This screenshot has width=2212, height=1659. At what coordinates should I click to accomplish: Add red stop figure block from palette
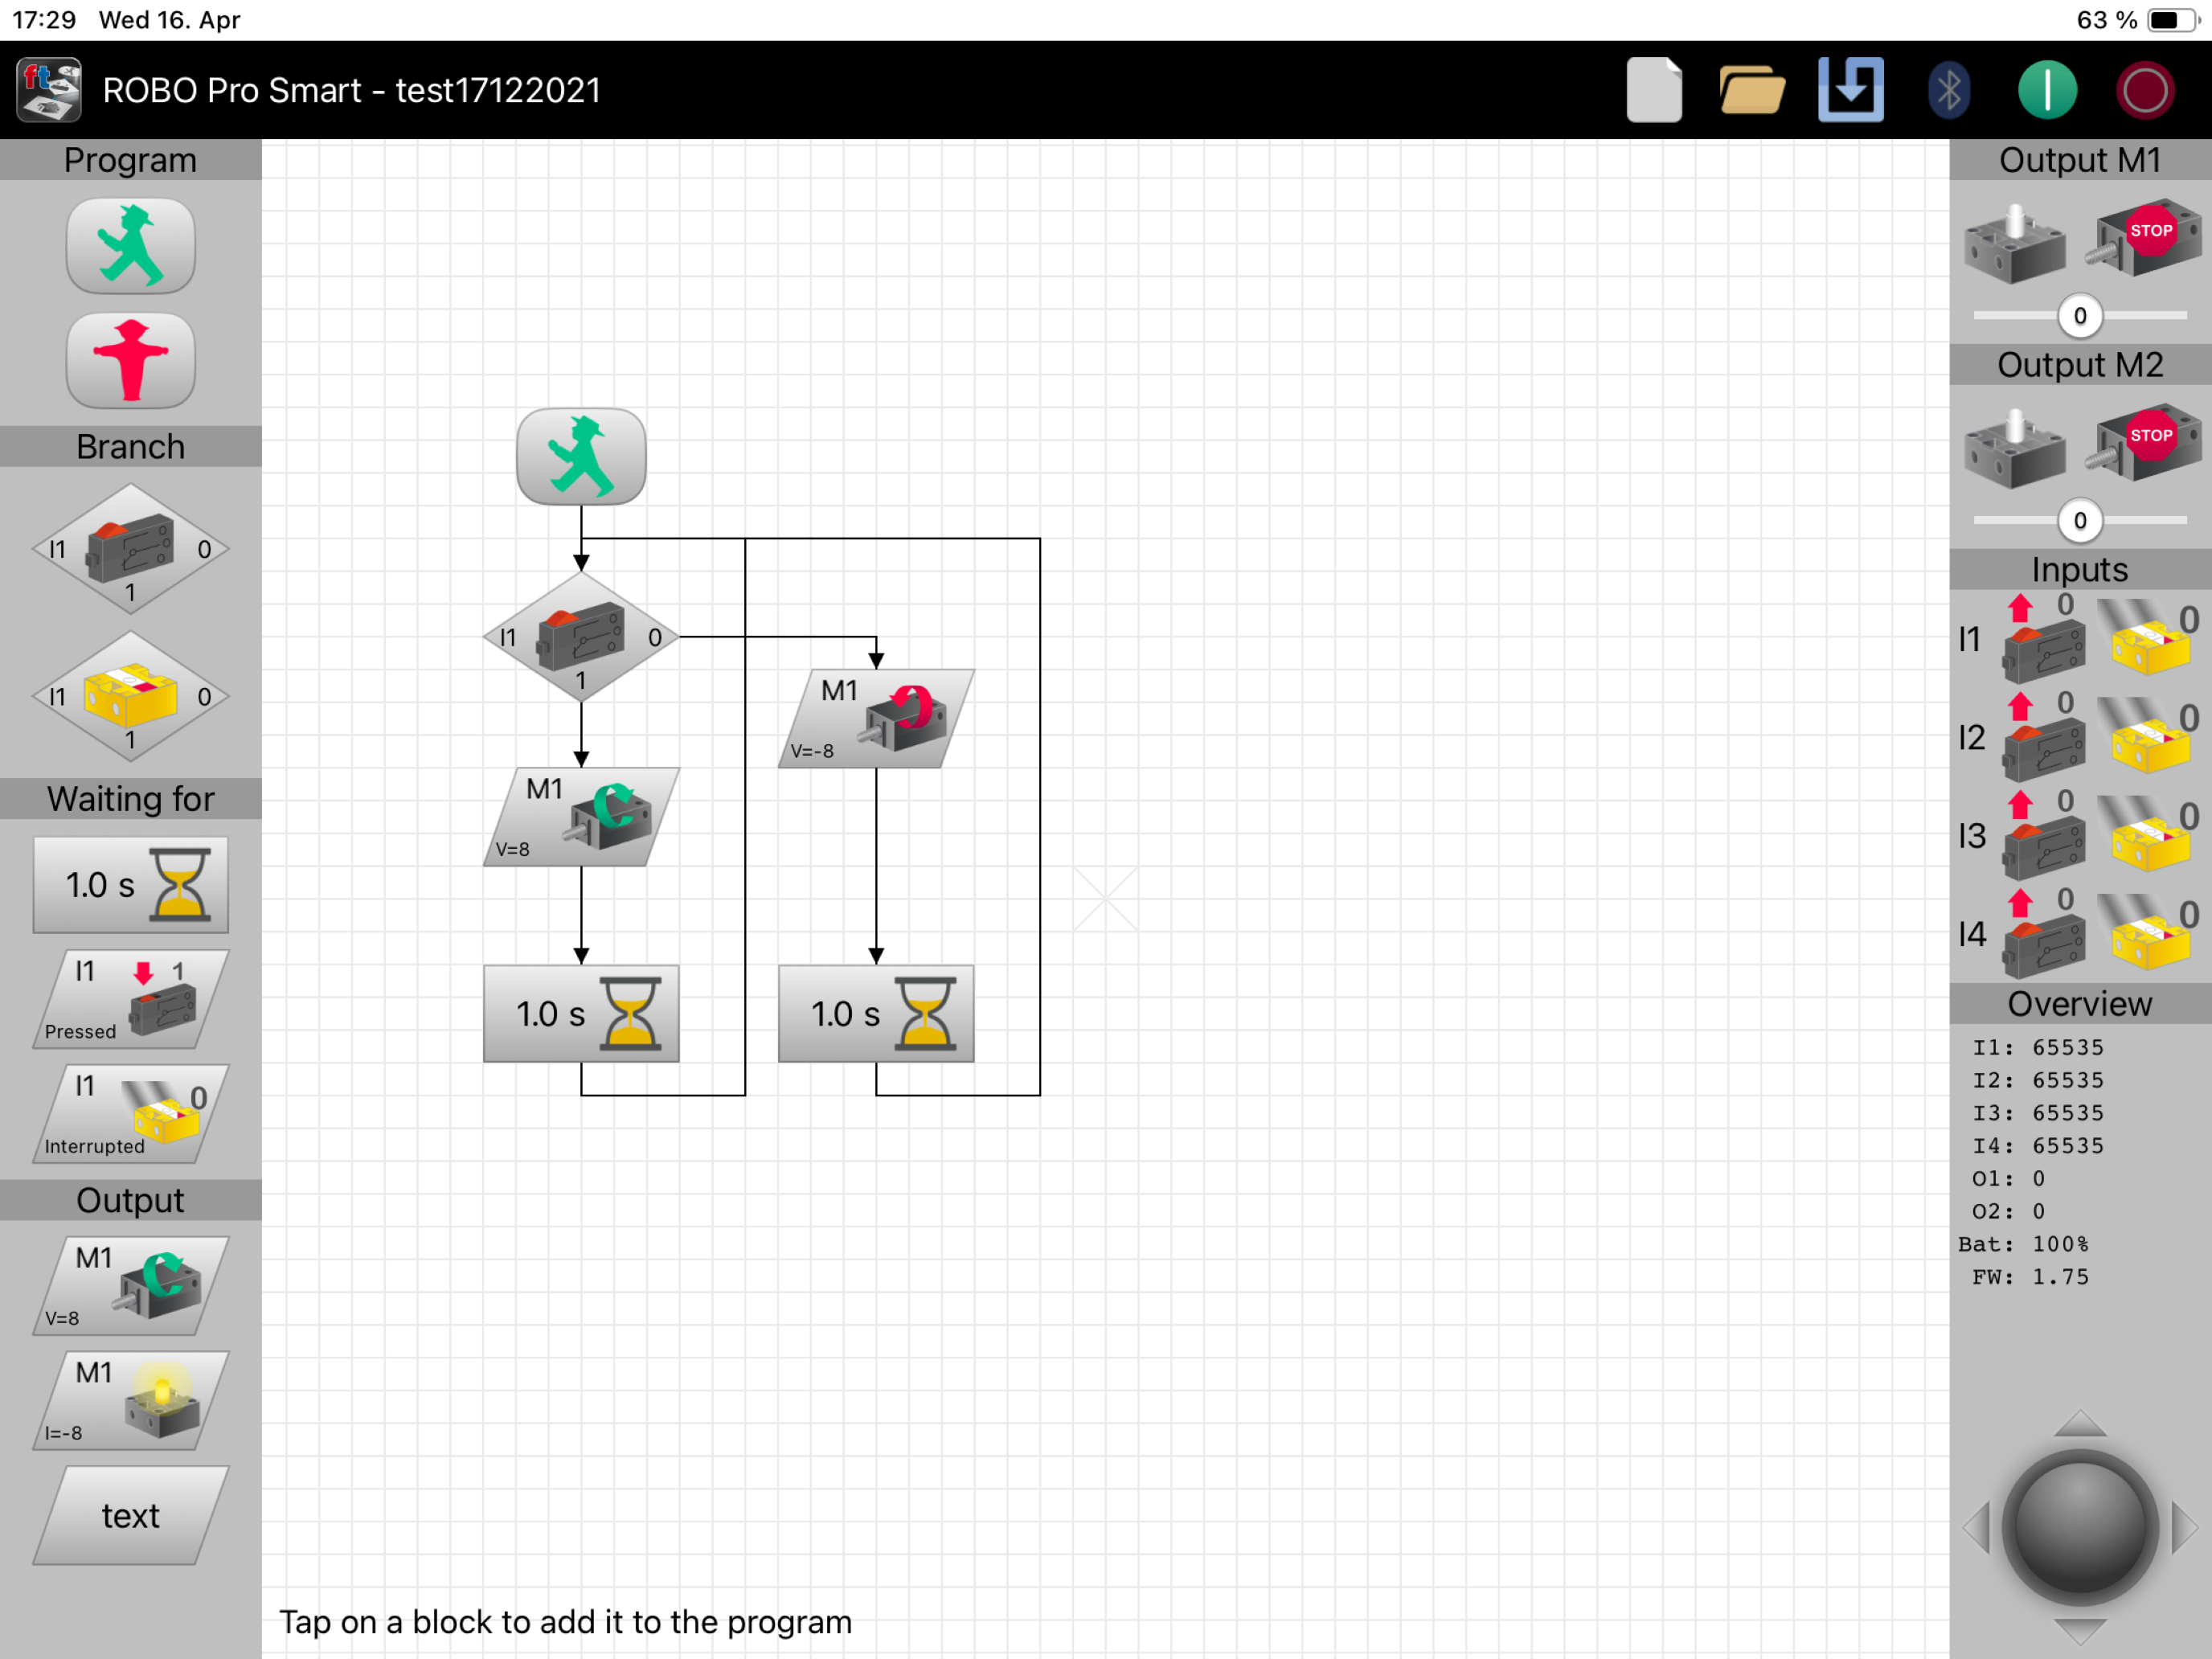(131, 360)
